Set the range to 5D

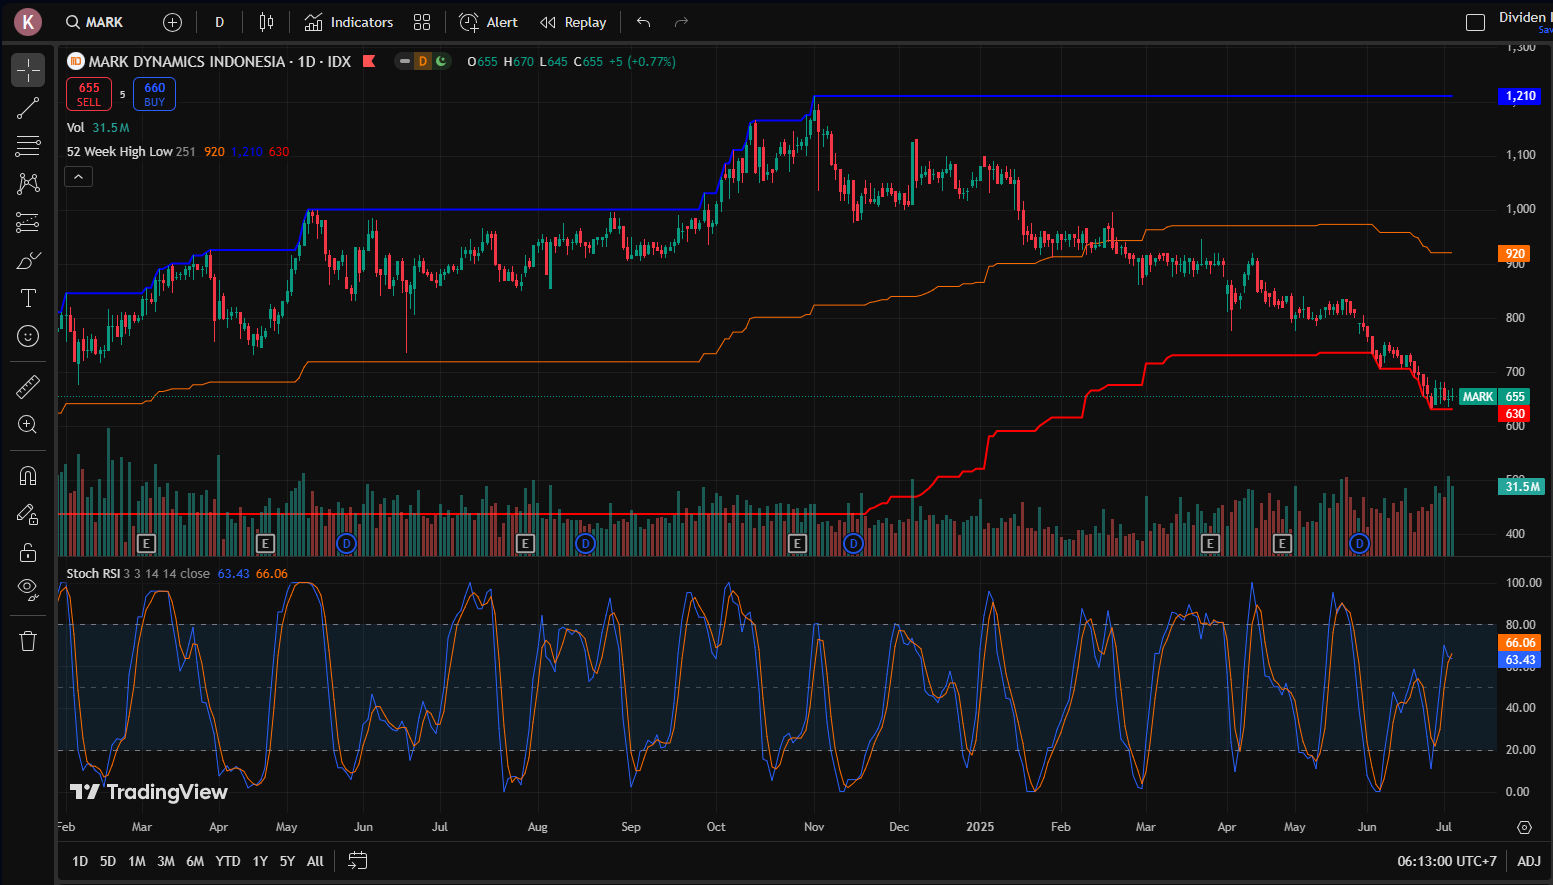click(108, 861)
